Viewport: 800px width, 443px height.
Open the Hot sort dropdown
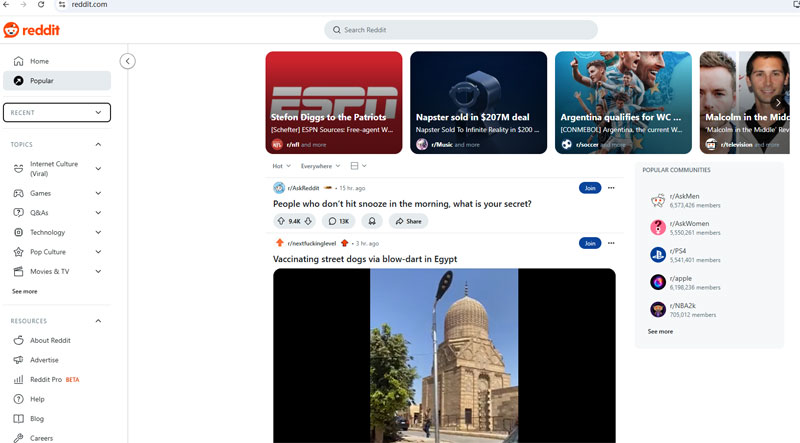click(x=281, y=166)
